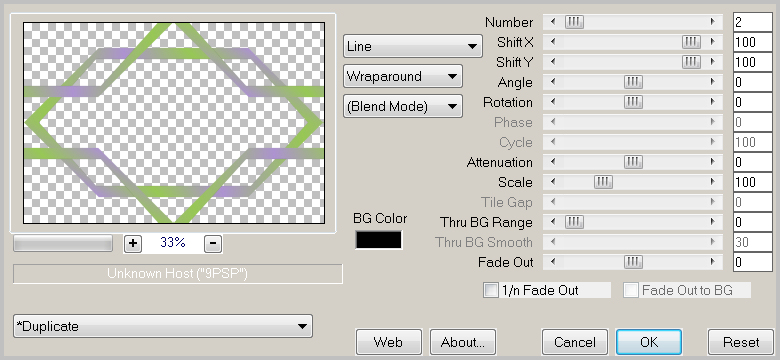Click the Scale slider right arrow
This screenshot has width=780, height=360.
(712, 182)
